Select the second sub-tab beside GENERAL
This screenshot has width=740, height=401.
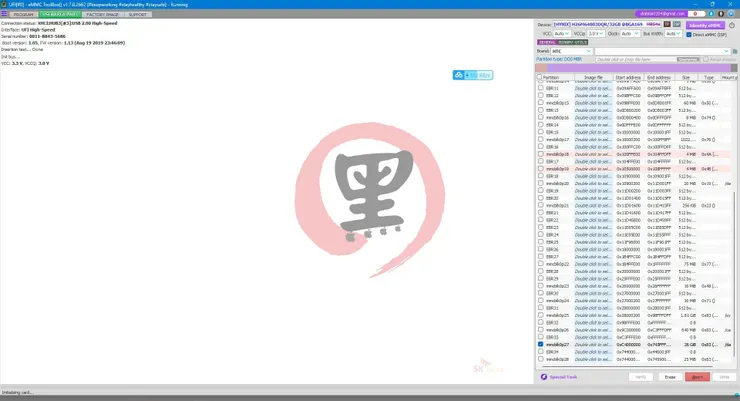[x=572, y=42]
